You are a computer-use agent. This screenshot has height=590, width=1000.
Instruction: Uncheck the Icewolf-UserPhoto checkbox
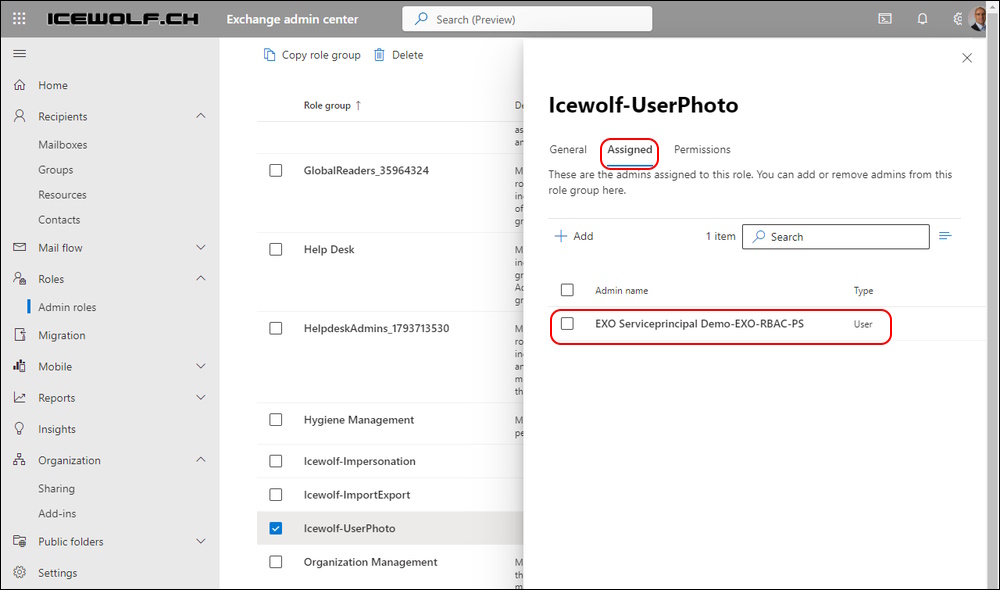click(x=276, y=528)
